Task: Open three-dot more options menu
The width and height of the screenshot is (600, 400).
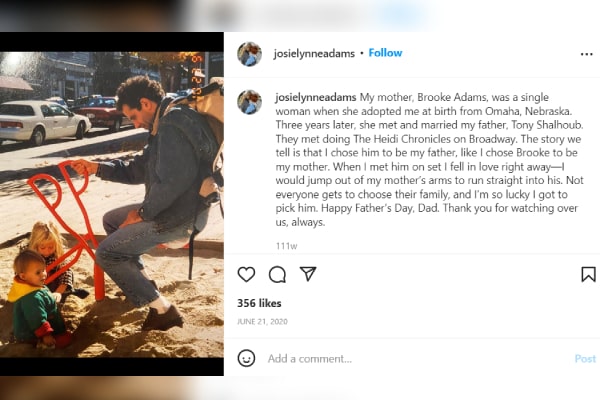Action: click(x=586, y=54)
